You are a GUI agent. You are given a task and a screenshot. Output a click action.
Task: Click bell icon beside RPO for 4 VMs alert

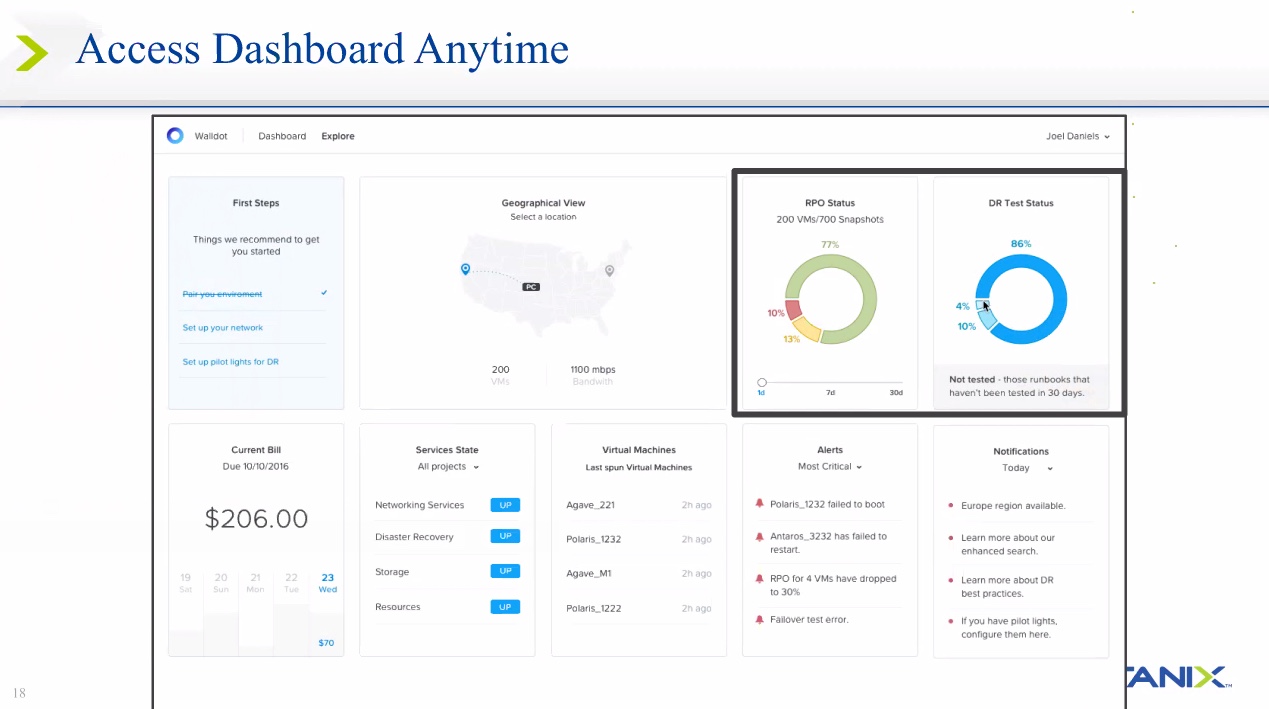pyautogui.click(x=759, y=578)
